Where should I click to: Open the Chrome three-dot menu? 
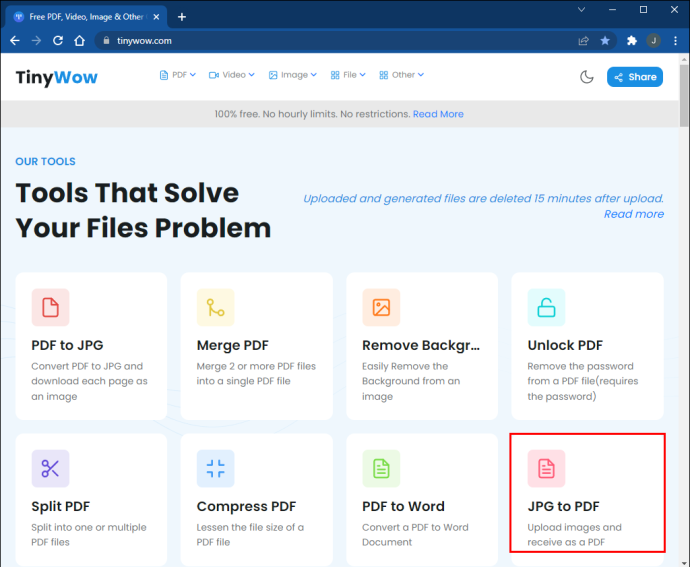tap(675, 41)
